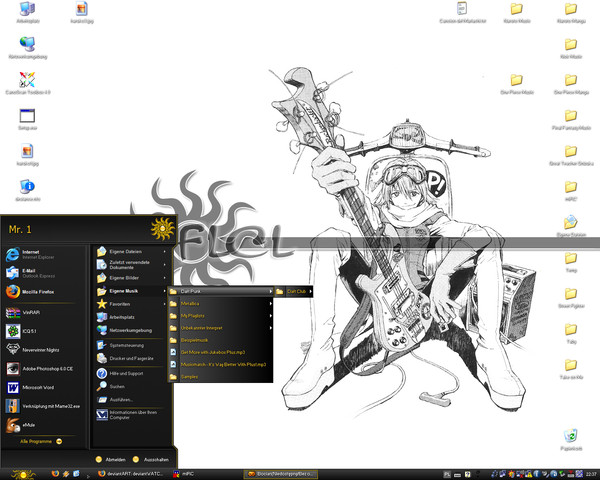The image size is (600, 480).
Task: Expand the My Playlists folder submenu
Action: [x=271, y=316]
